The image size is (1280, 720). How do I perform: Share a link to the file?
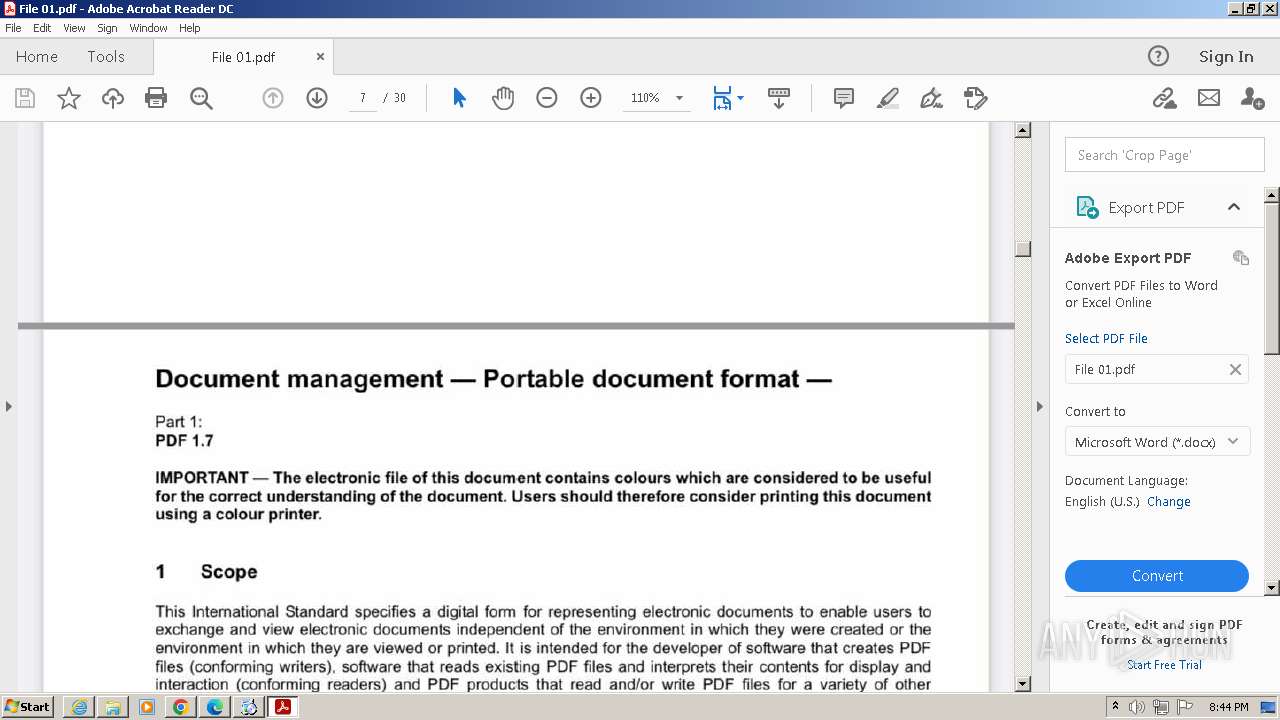(1164, 98)
